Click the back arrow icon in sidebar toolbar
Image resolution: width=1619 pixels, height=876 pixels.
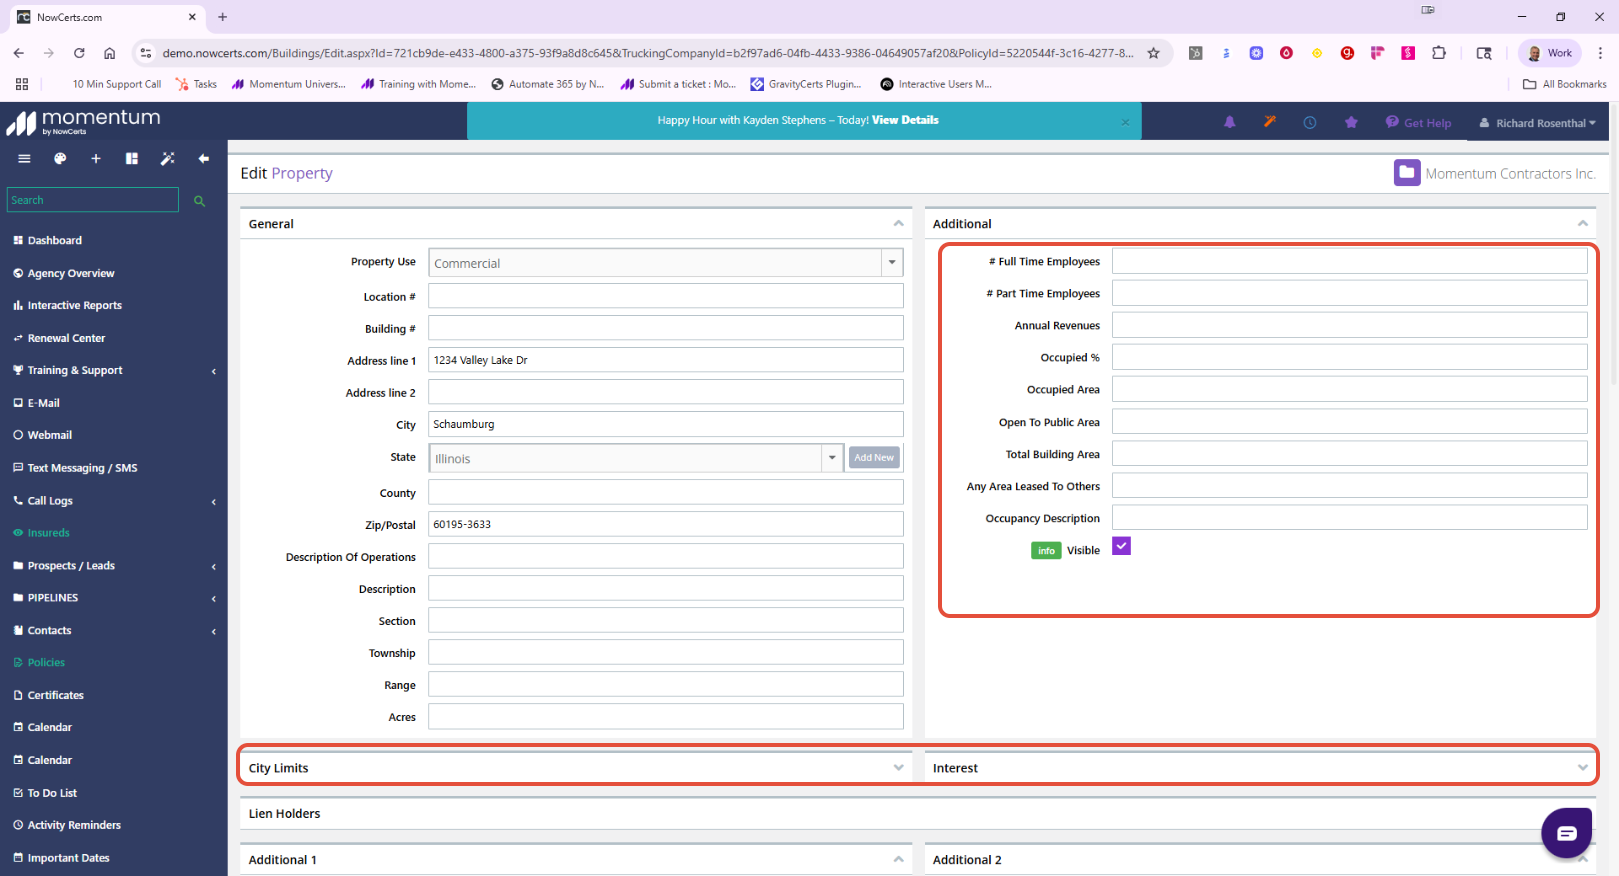pos(204,159)
